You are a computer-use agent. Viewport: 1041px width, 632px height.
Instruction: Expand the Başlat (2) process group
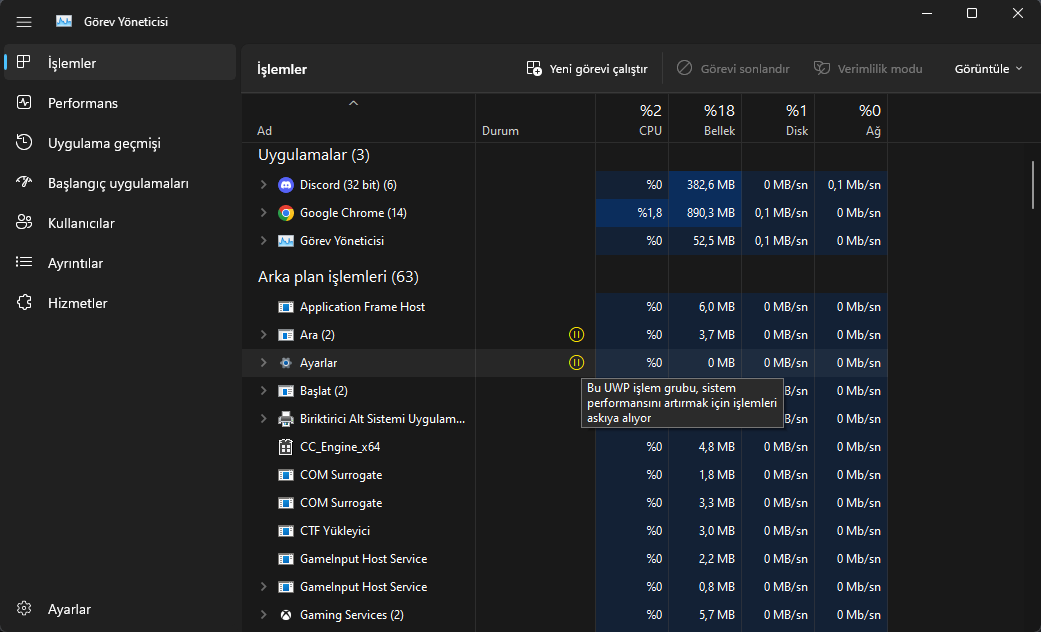click(264, 391)
